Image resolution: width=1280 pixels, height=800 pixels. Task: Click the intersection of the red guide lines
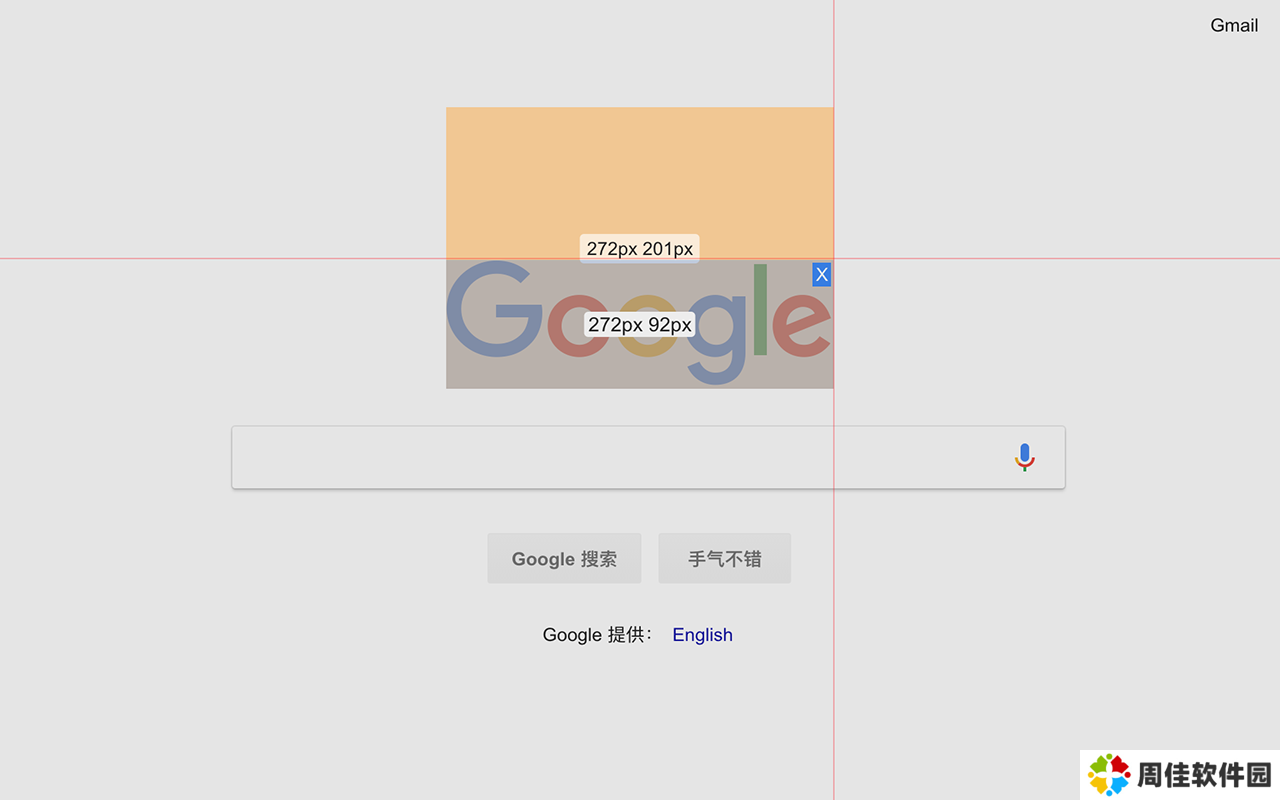pyautogui.click(x=834, y=259)
